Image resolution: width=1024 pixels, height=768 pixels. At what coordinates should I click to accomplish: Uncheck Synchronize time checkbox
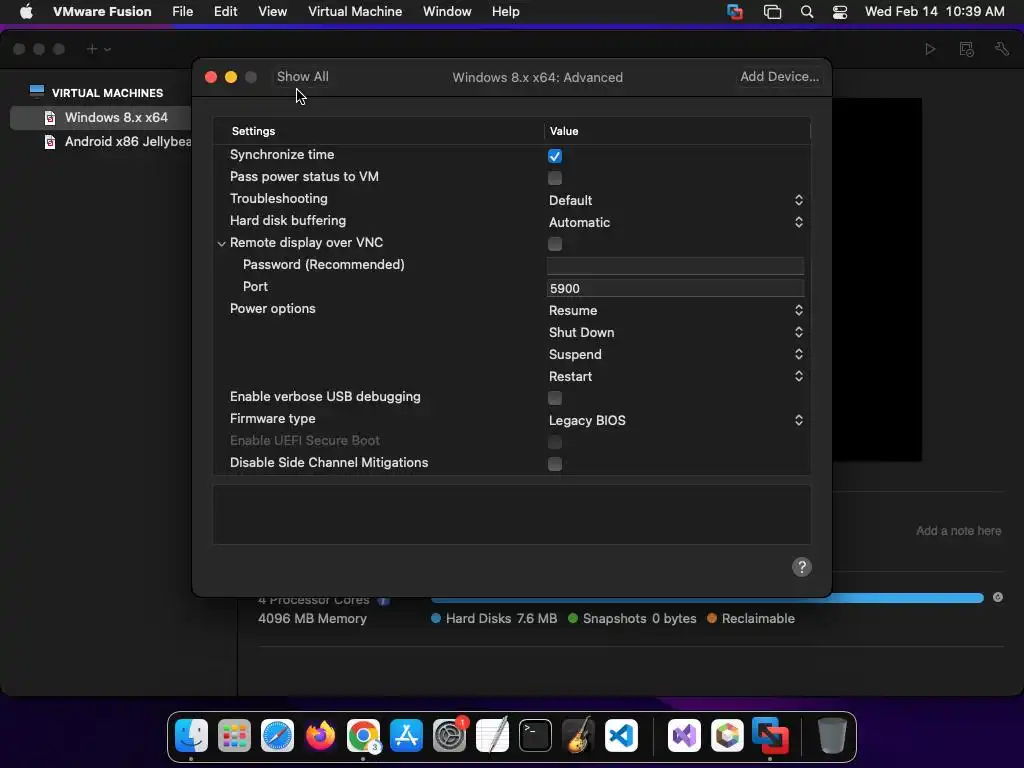pyautogui.click(x=554, y=156)
